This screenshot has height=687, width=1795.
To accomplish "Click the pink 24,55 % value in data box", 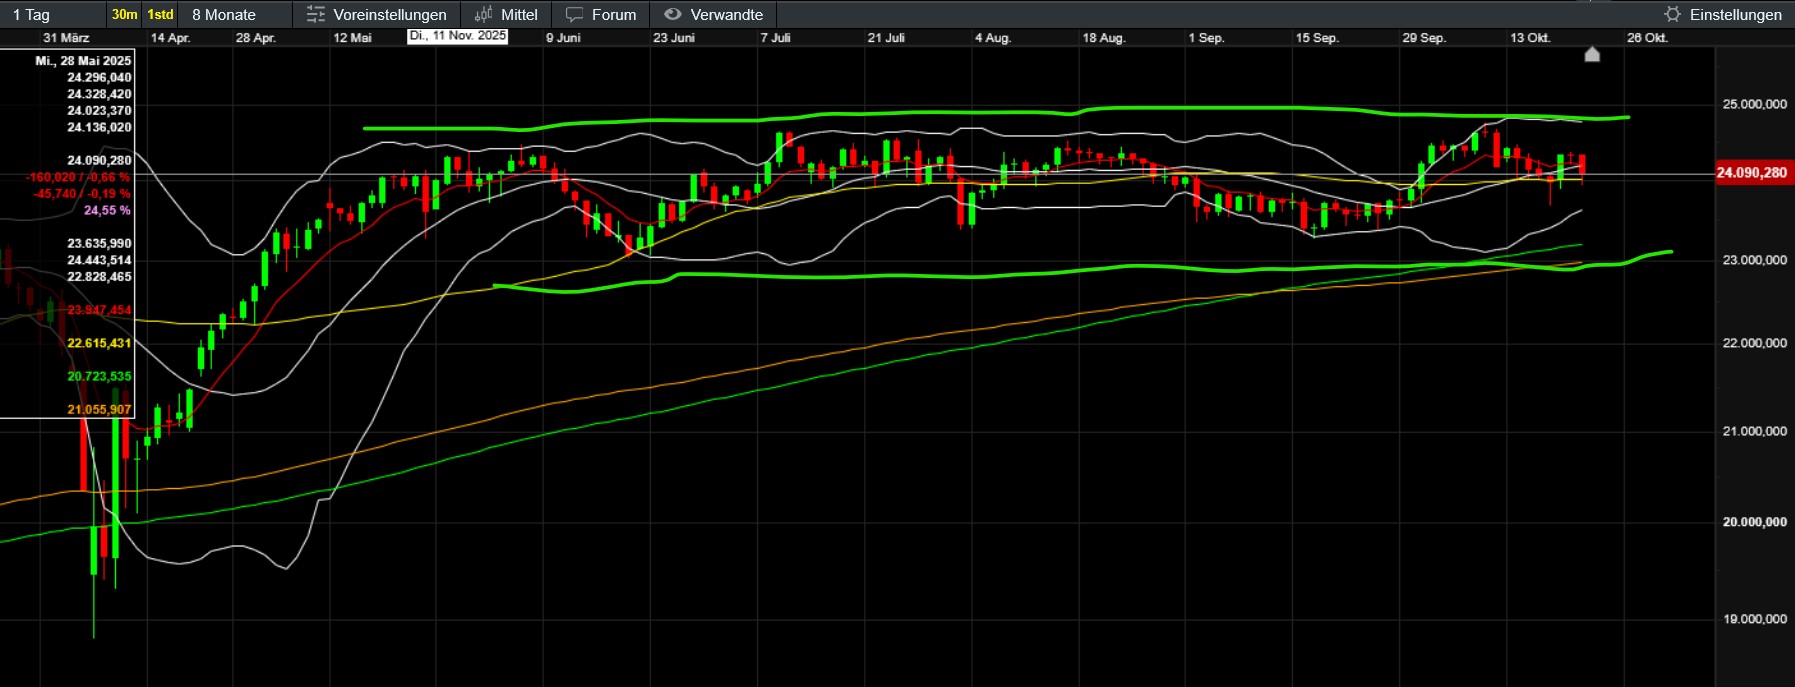I will click(x=107, y=210).
